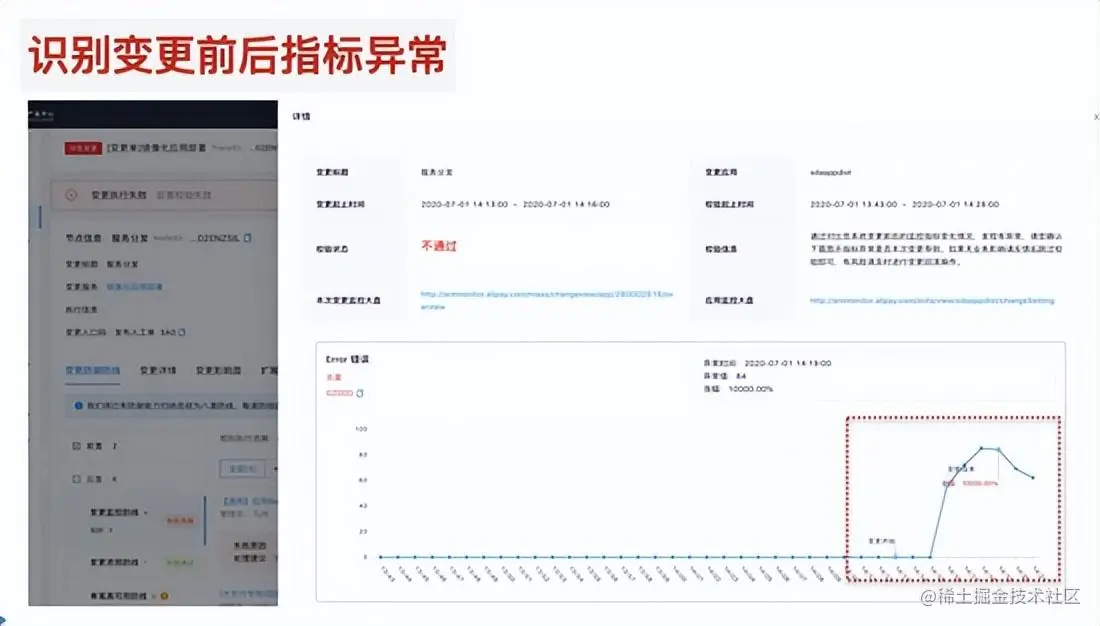Open the blue 变更服务 link
The image size is (1100, 626).
[x=134, y=286]
